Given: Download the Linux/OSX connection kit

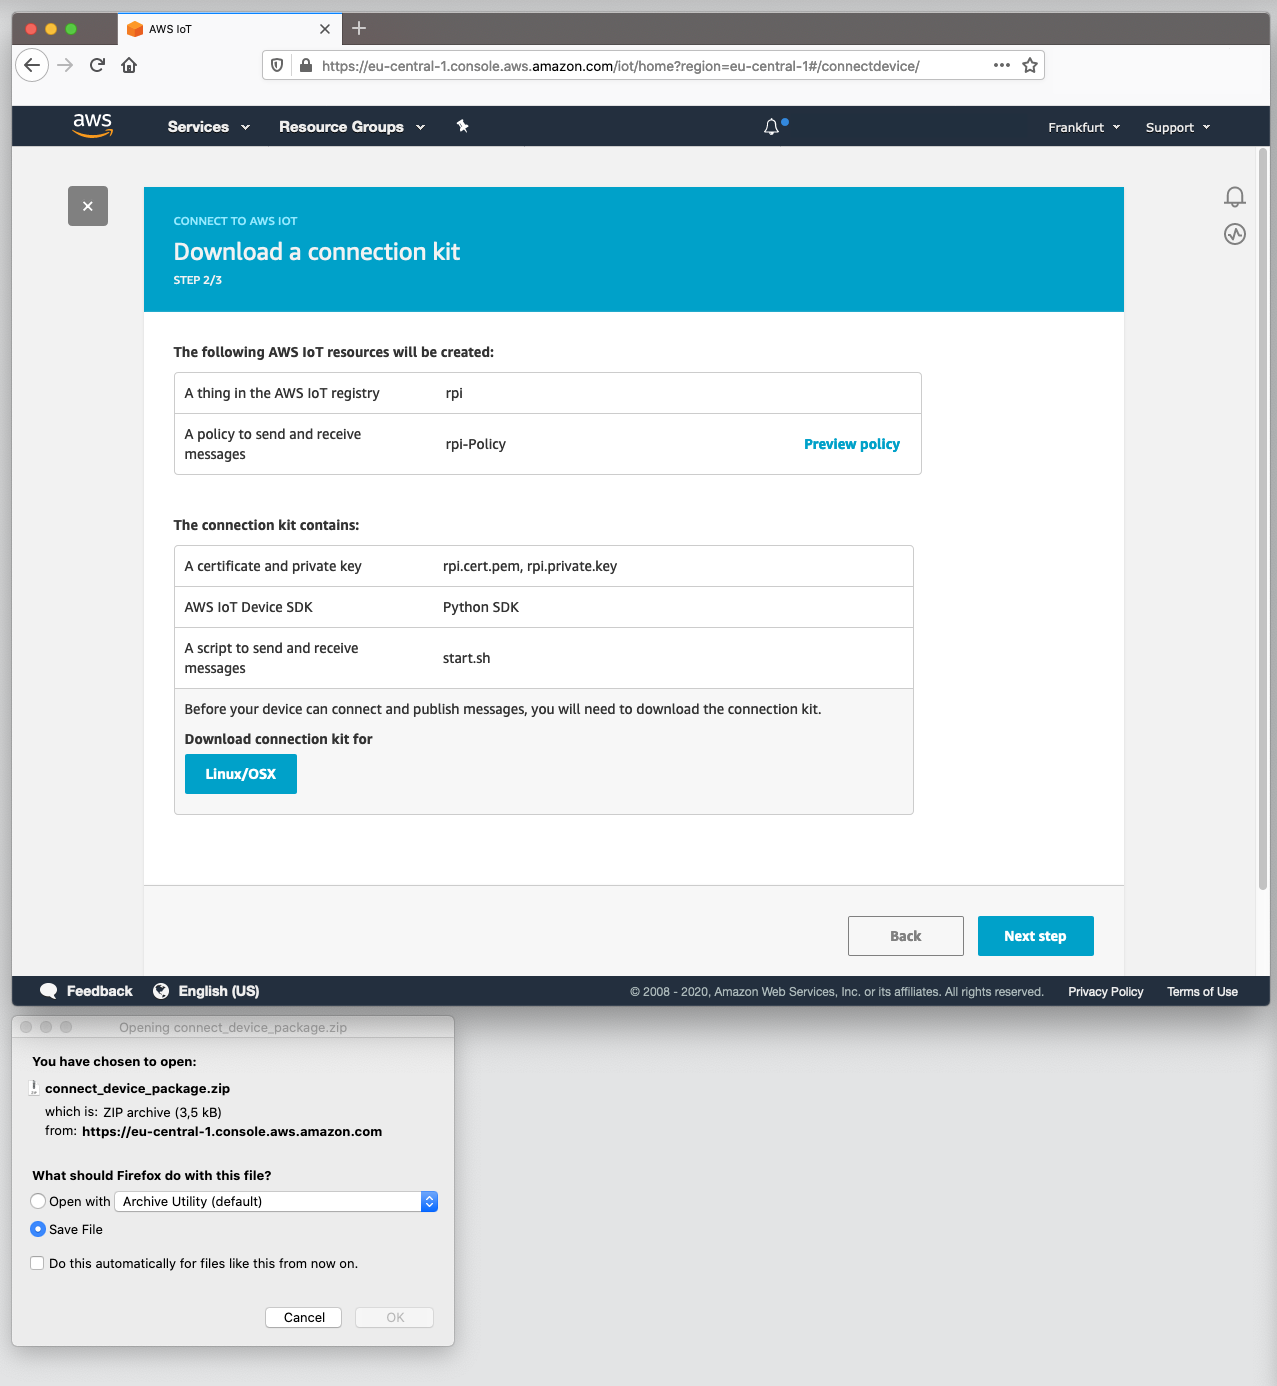Looking at the screenshot, I should (241, 774).
